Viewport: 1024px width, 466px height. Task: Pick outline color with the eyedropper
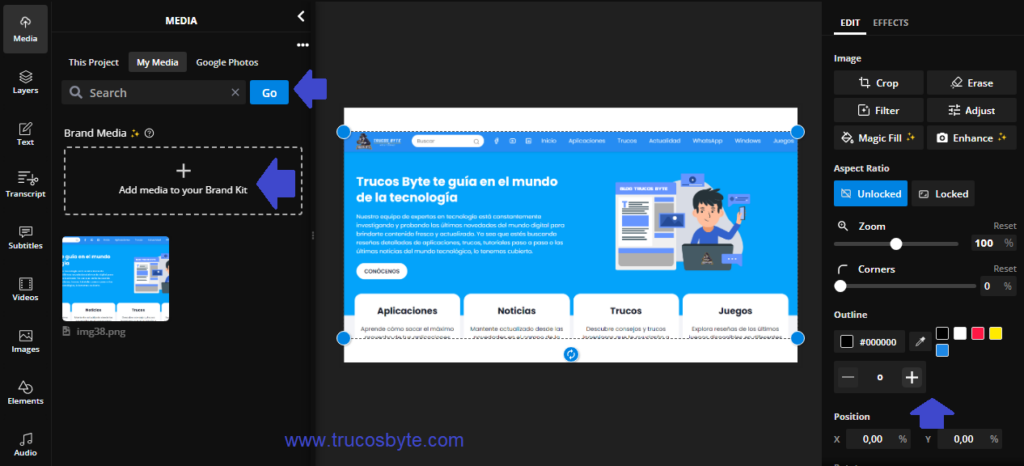[920, 341]
